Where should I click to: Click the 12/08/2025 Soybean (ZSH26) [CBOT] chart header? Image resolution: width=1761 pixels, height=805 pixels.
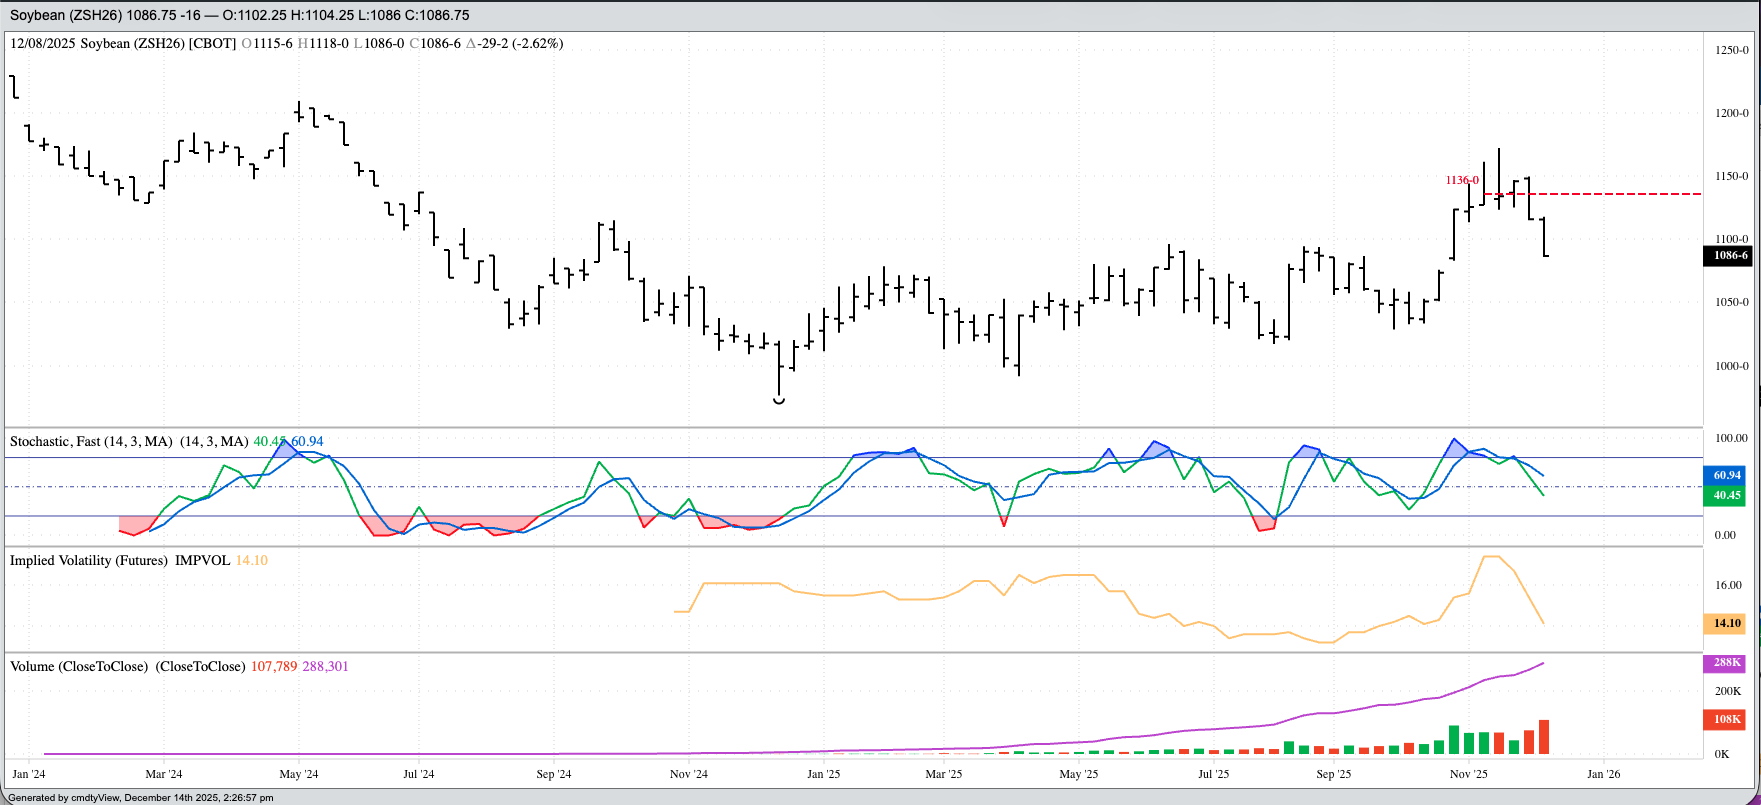(x=123, y=44)
